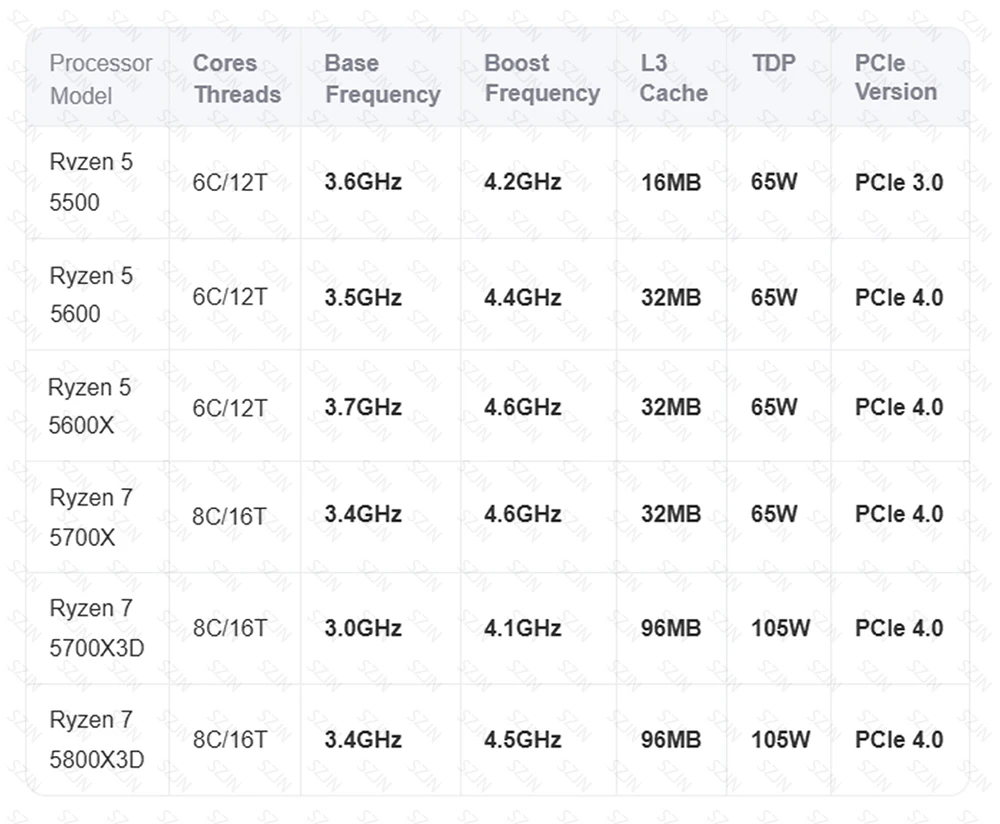Click the 3.7GHz base frequency cell

(363, 407)
